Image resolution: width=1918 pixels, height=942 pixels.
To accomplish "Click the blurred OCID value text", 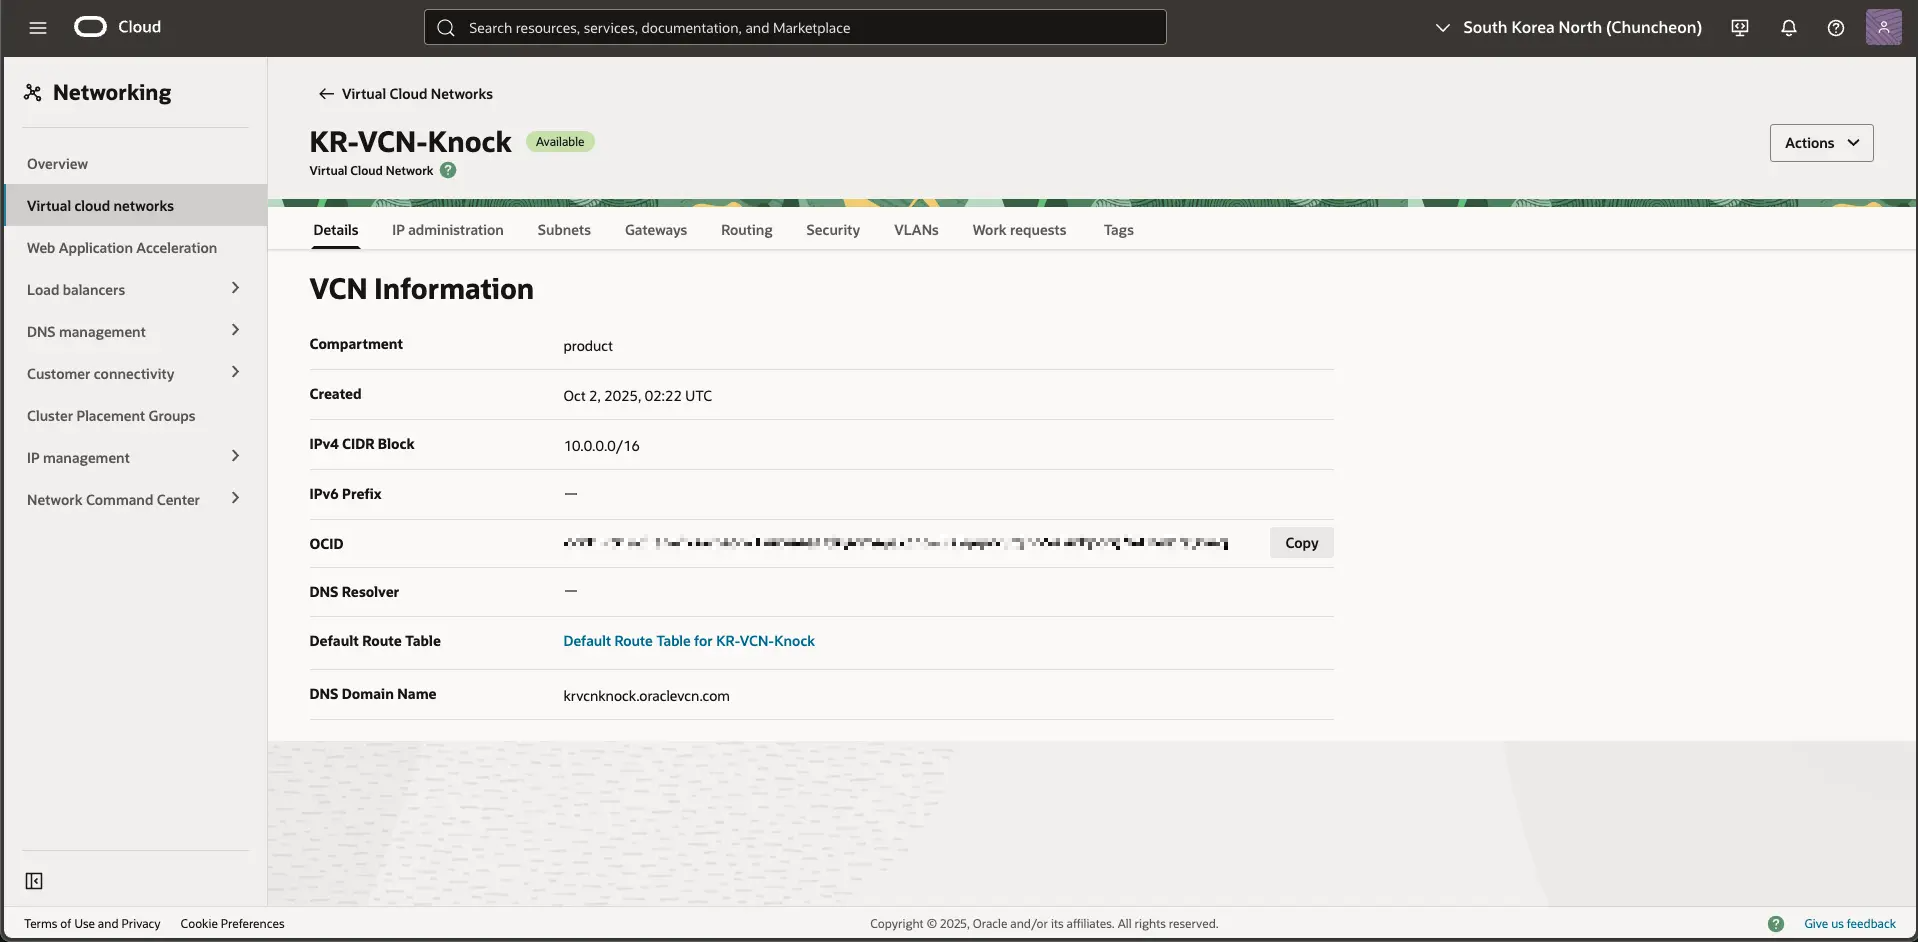I will coord(896,543).
